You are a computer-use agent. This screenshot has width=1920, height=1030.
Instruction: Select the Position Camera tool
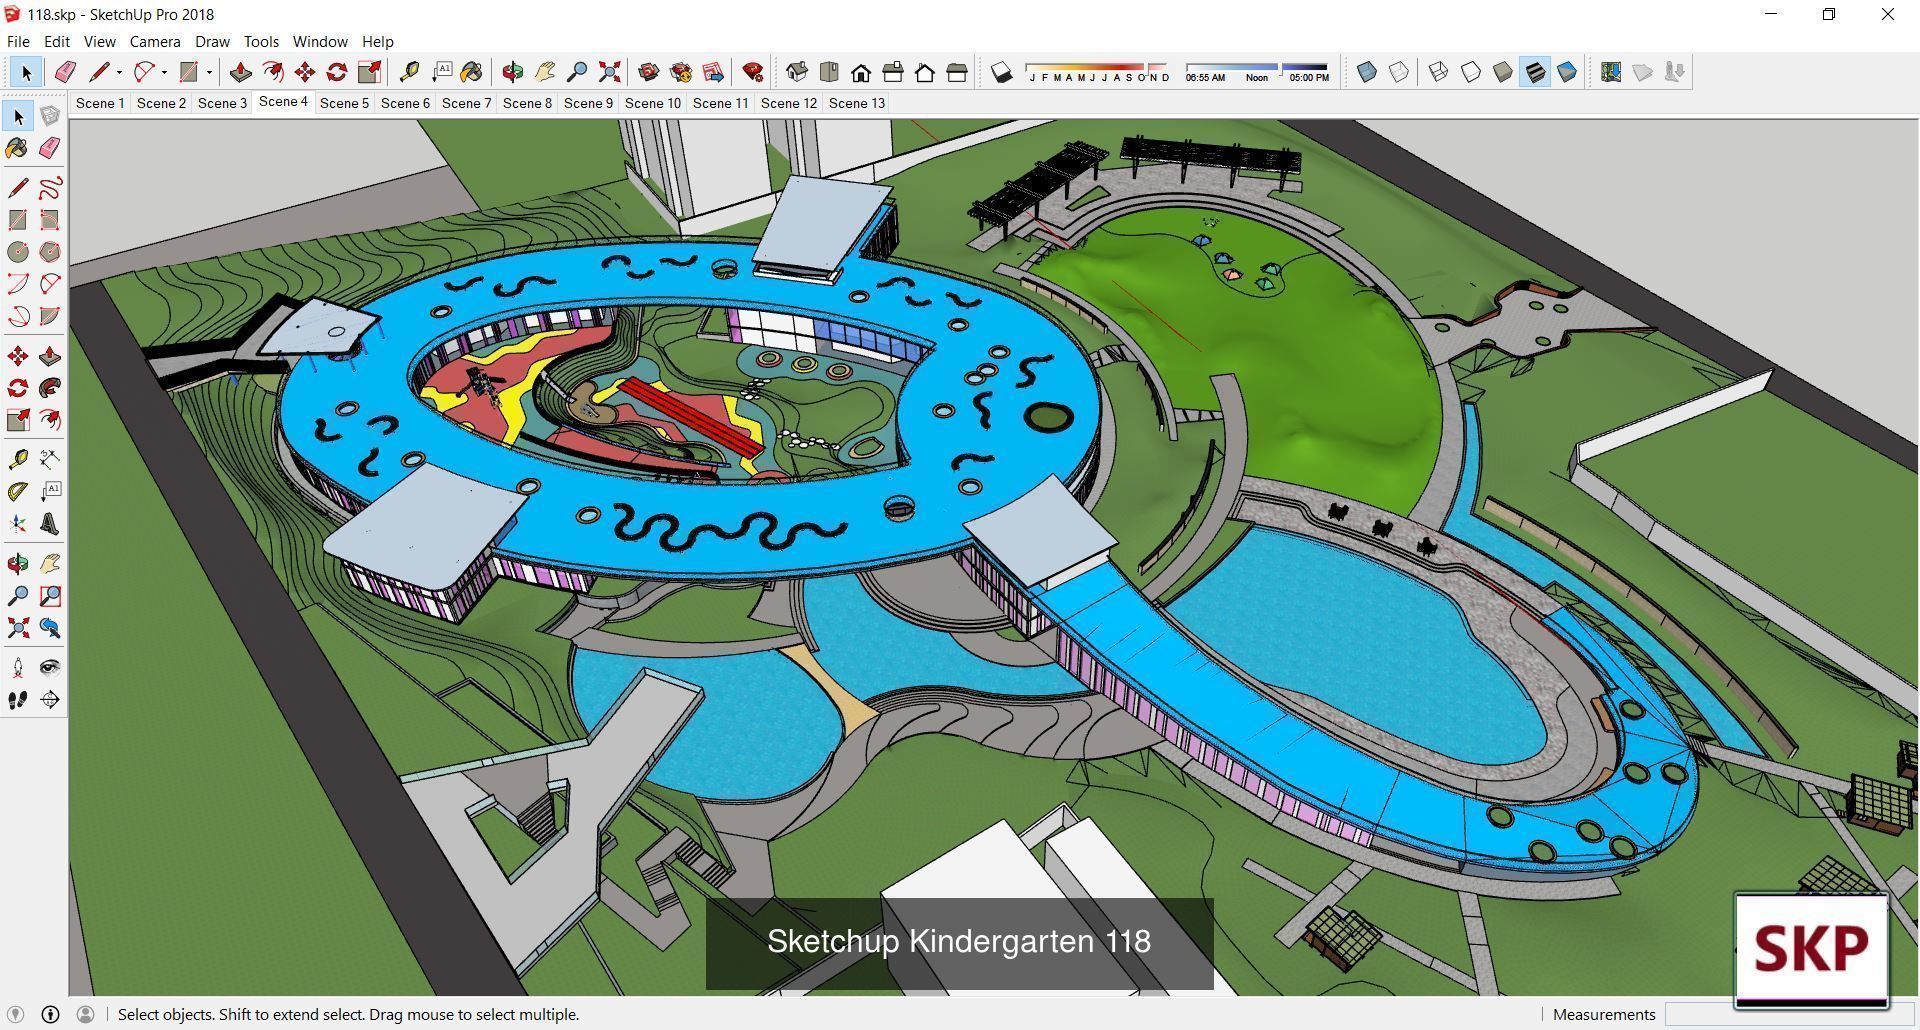pos(18,667)
